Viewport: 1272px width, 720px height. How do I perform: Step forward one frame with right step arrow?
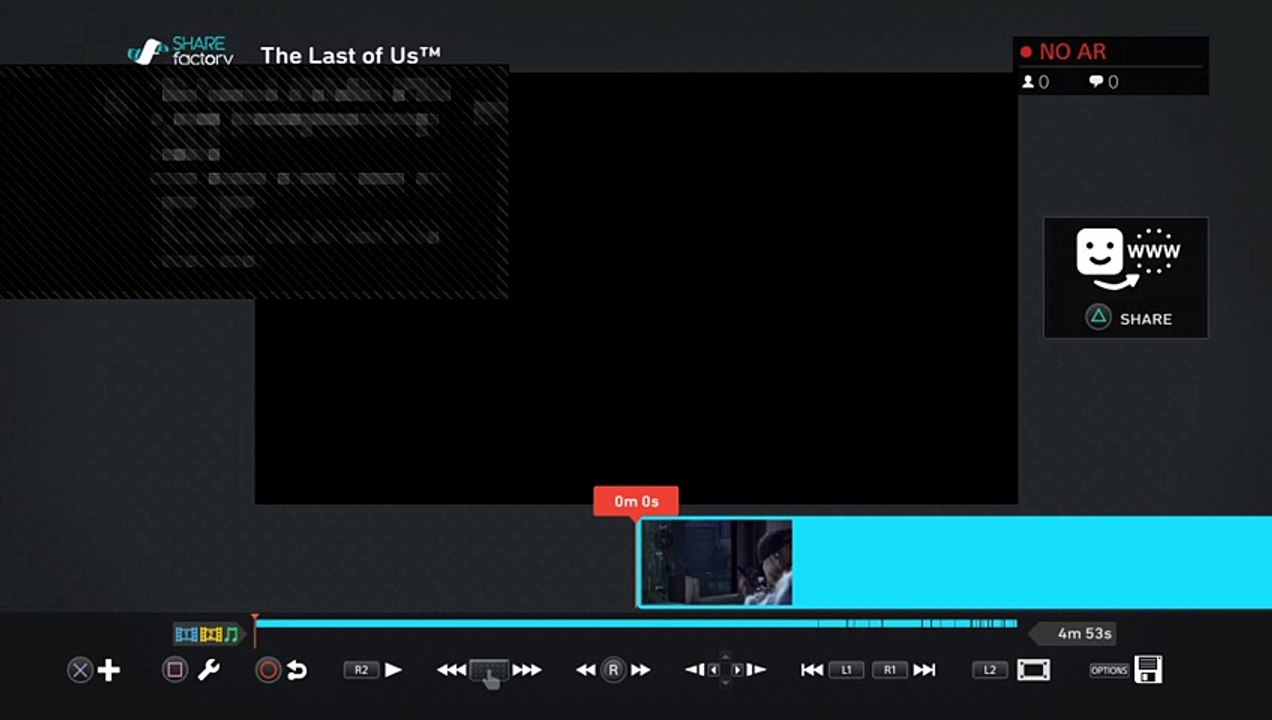tap(757, 670)
